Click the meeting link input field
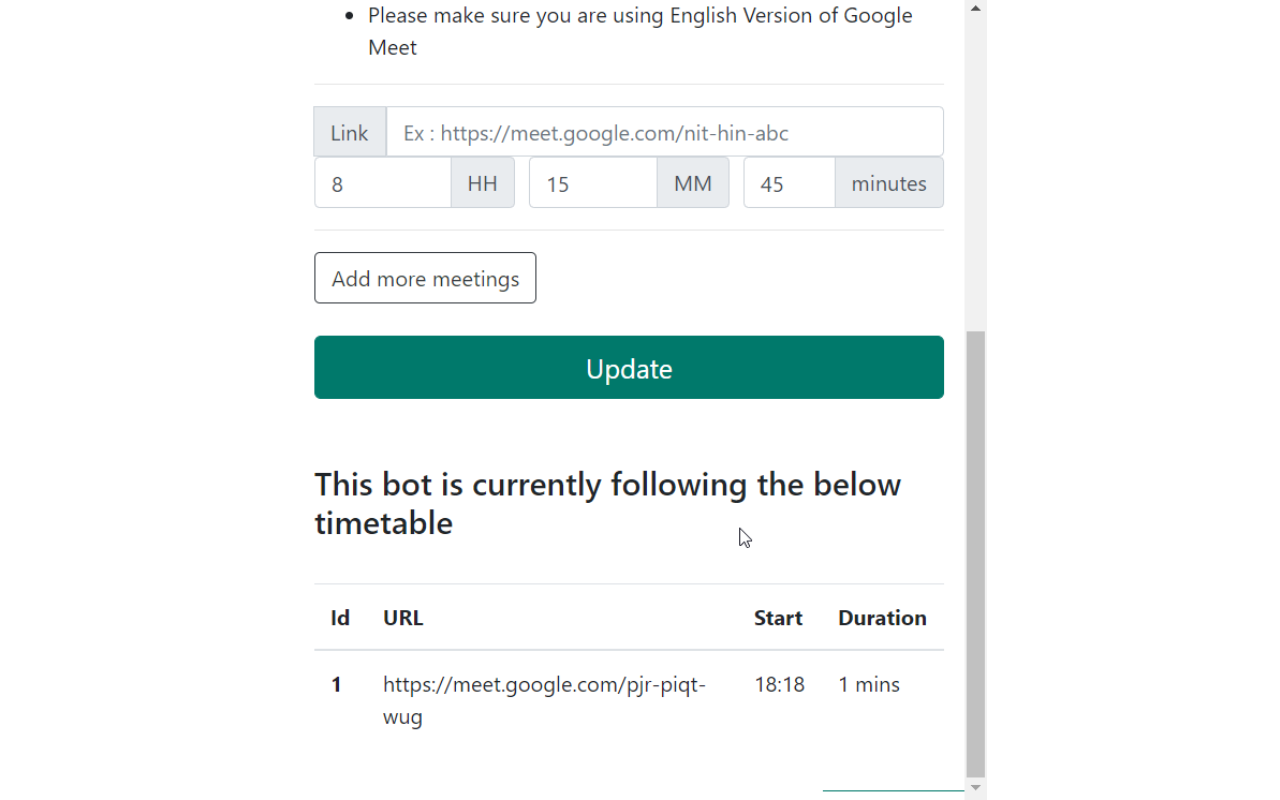 [664, 133]
